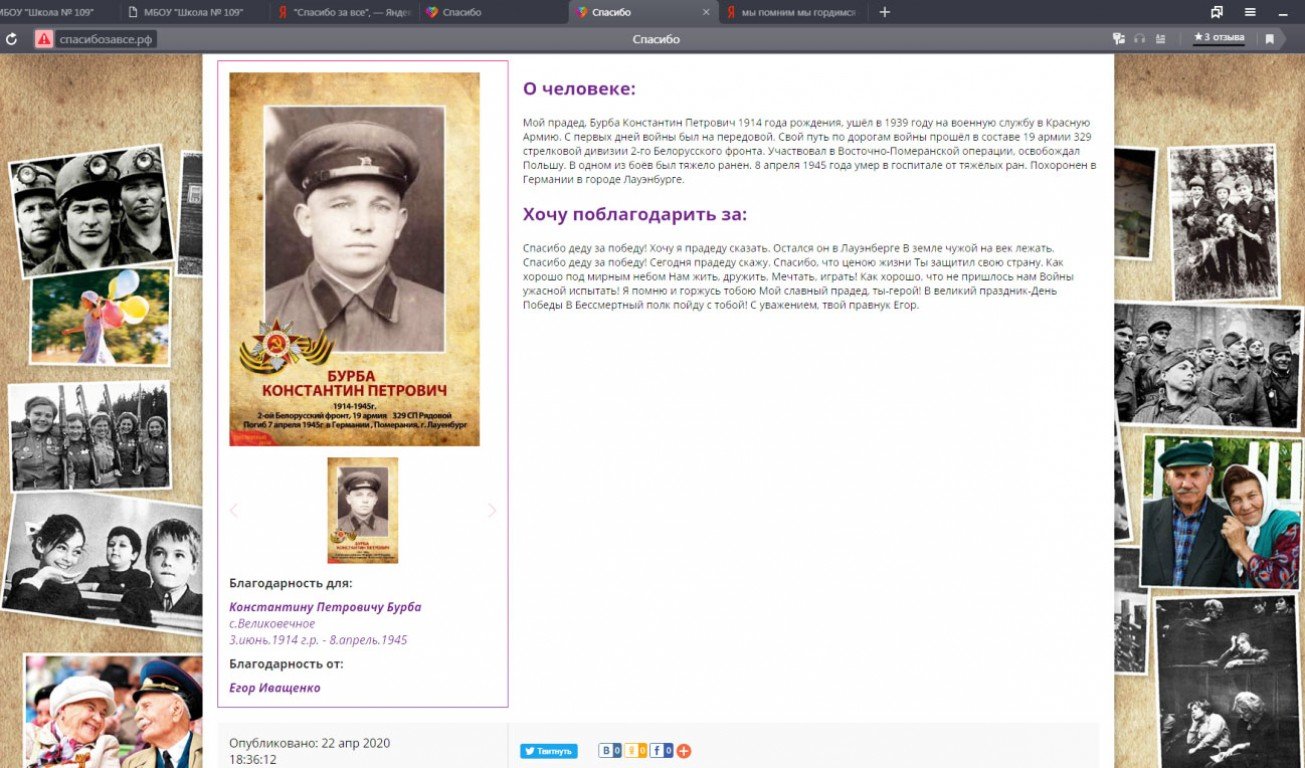Screen dimensions: 1305x768
Task: Share via Odnoklassniki share icon
Action: [x=636, y=751]
